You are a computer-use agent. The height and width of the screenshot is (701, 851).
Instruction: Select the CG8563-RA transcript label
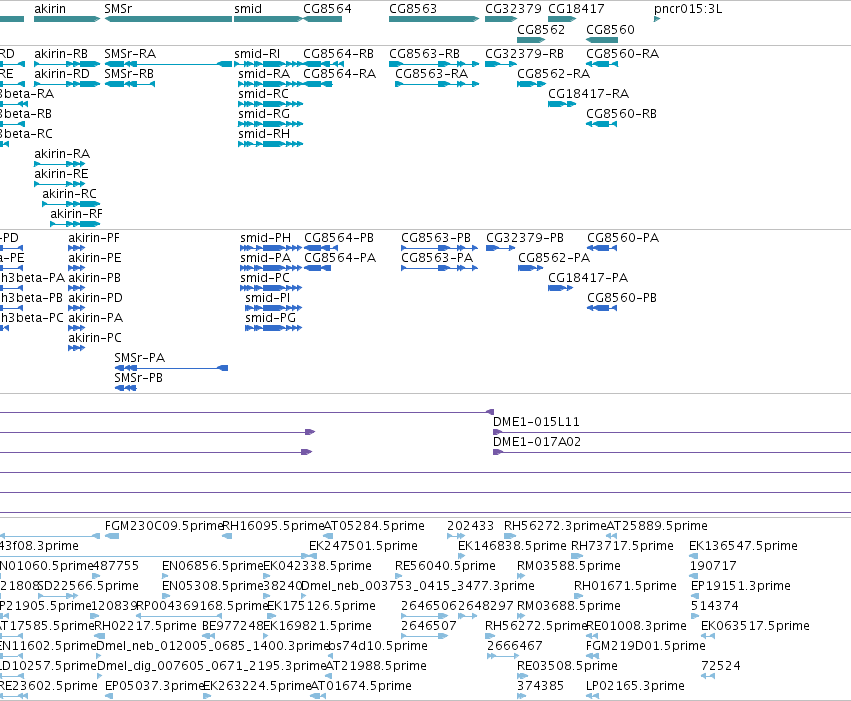pyautogui.click(x=431, y=74)
